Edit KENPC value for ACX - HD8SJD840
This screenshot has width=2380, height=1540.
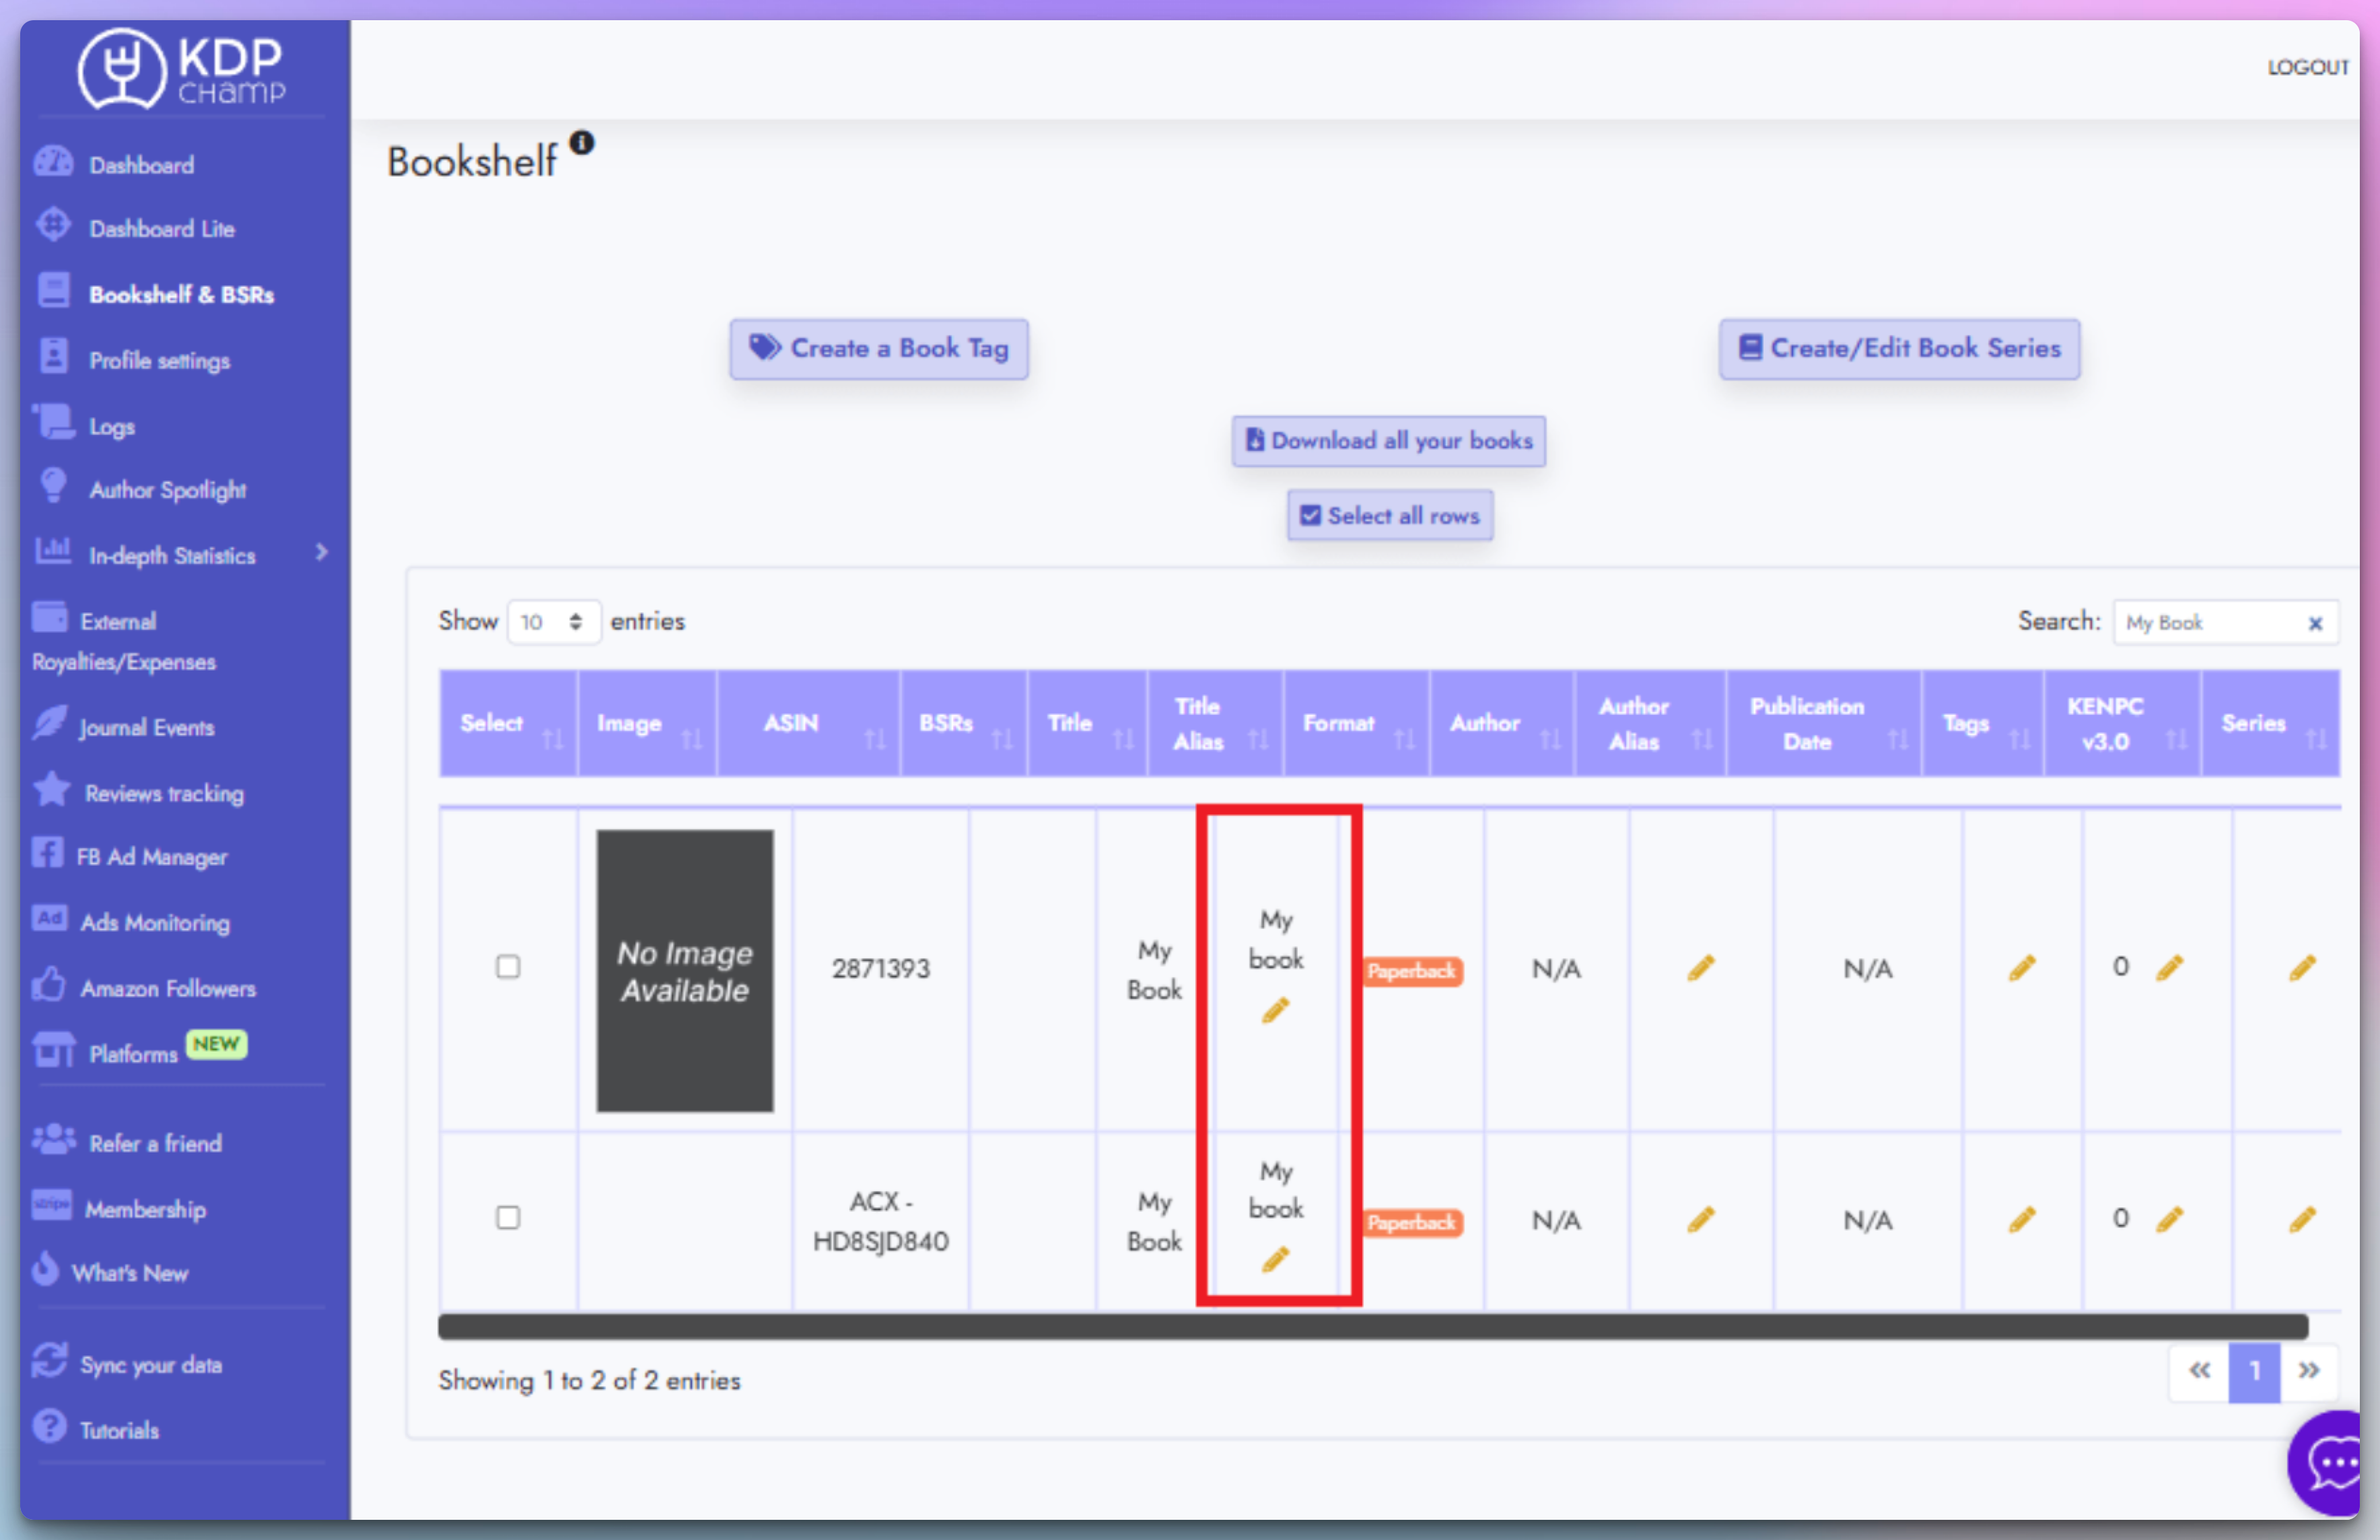(2169, 1220)
